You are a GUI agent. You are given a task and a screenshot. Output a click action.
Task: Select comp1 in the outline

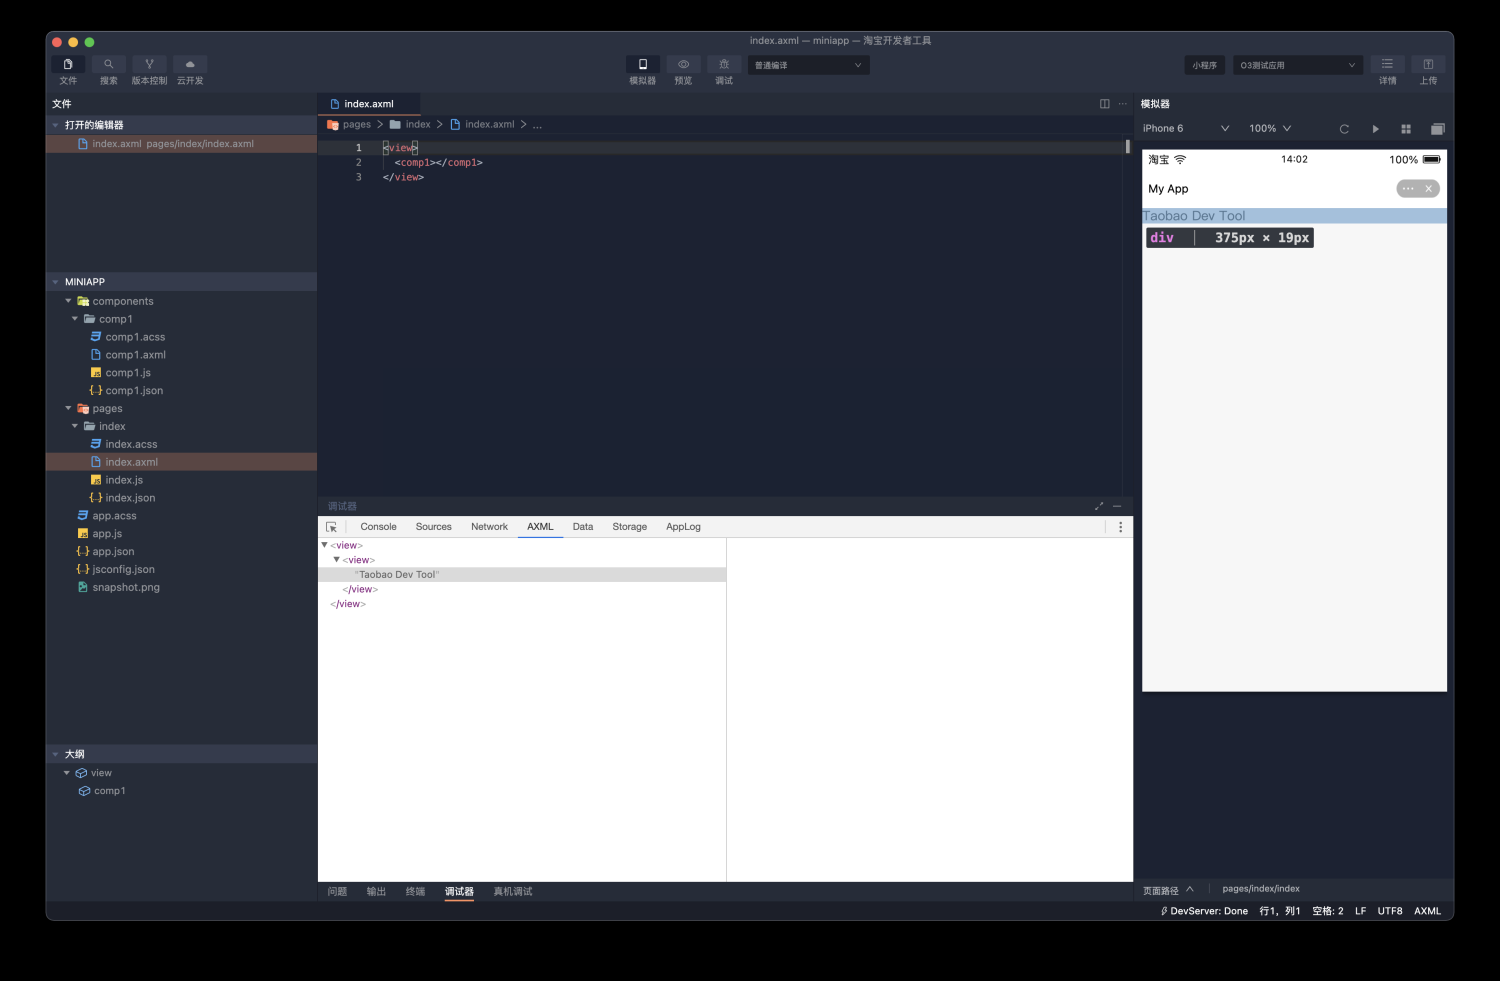click(x=109, y=791)
